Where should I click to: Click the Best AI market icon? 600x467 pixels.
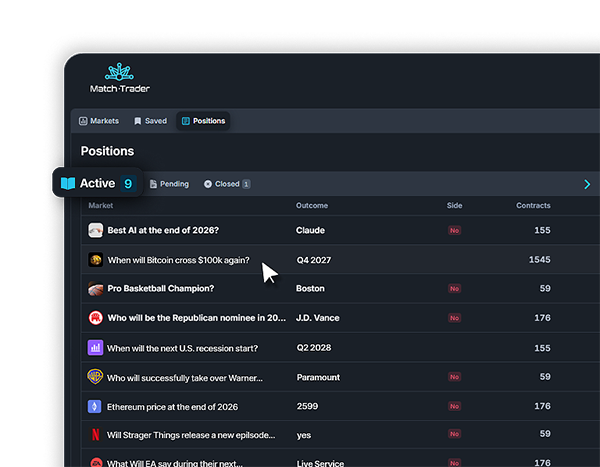tap(96, 230)
